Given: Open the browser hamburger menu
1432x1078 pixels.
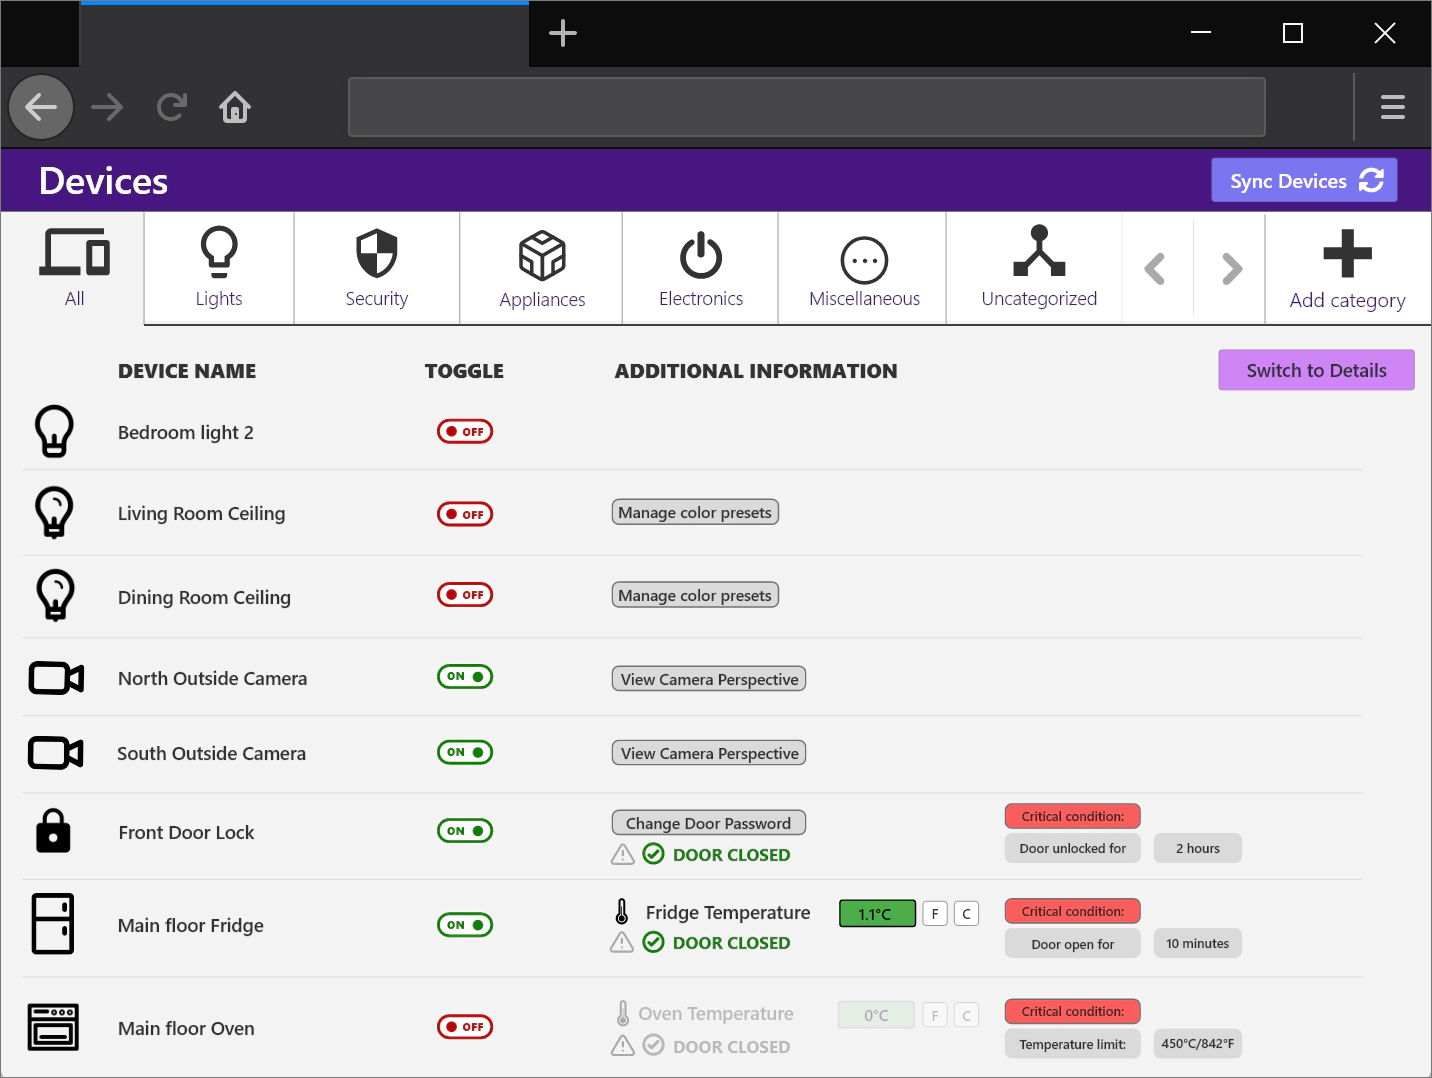Looking at the screenshot, I should pyautogui.click(x=1392, y=107).
